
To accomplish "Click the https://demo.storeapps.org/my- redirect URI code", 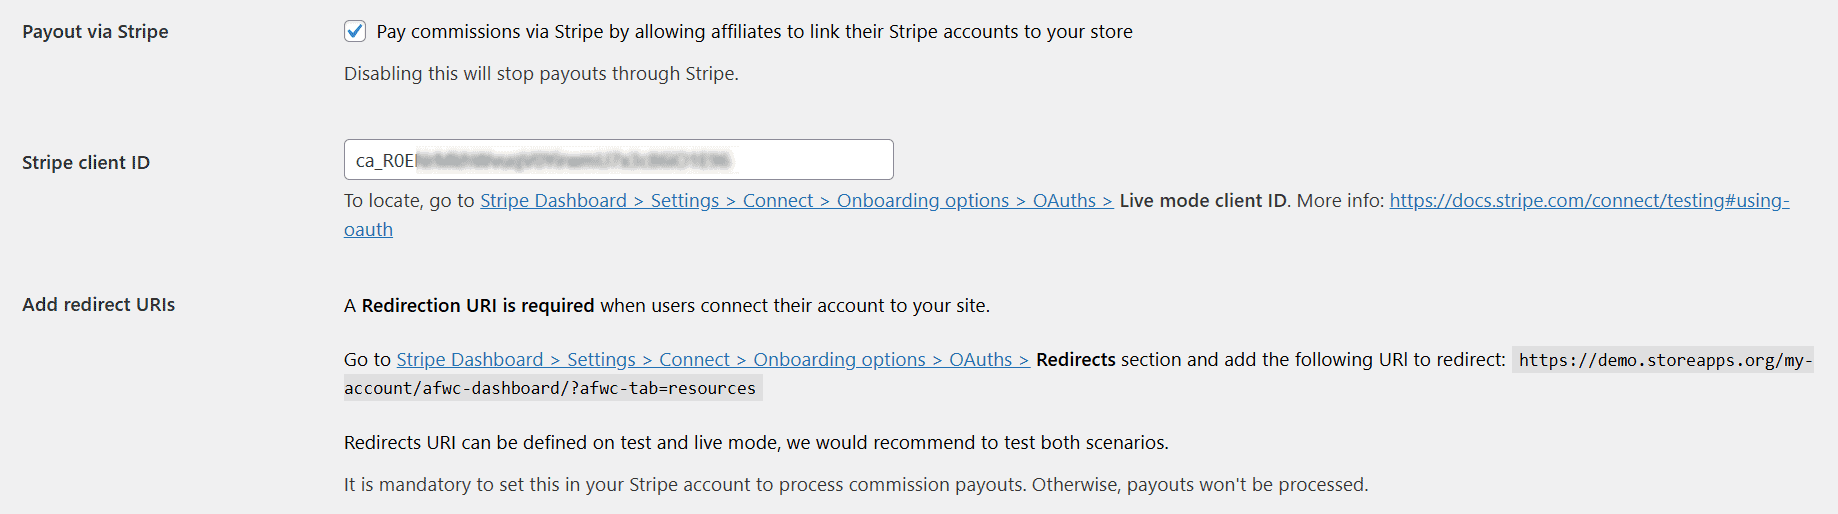I will click(x=1662, y=360).
